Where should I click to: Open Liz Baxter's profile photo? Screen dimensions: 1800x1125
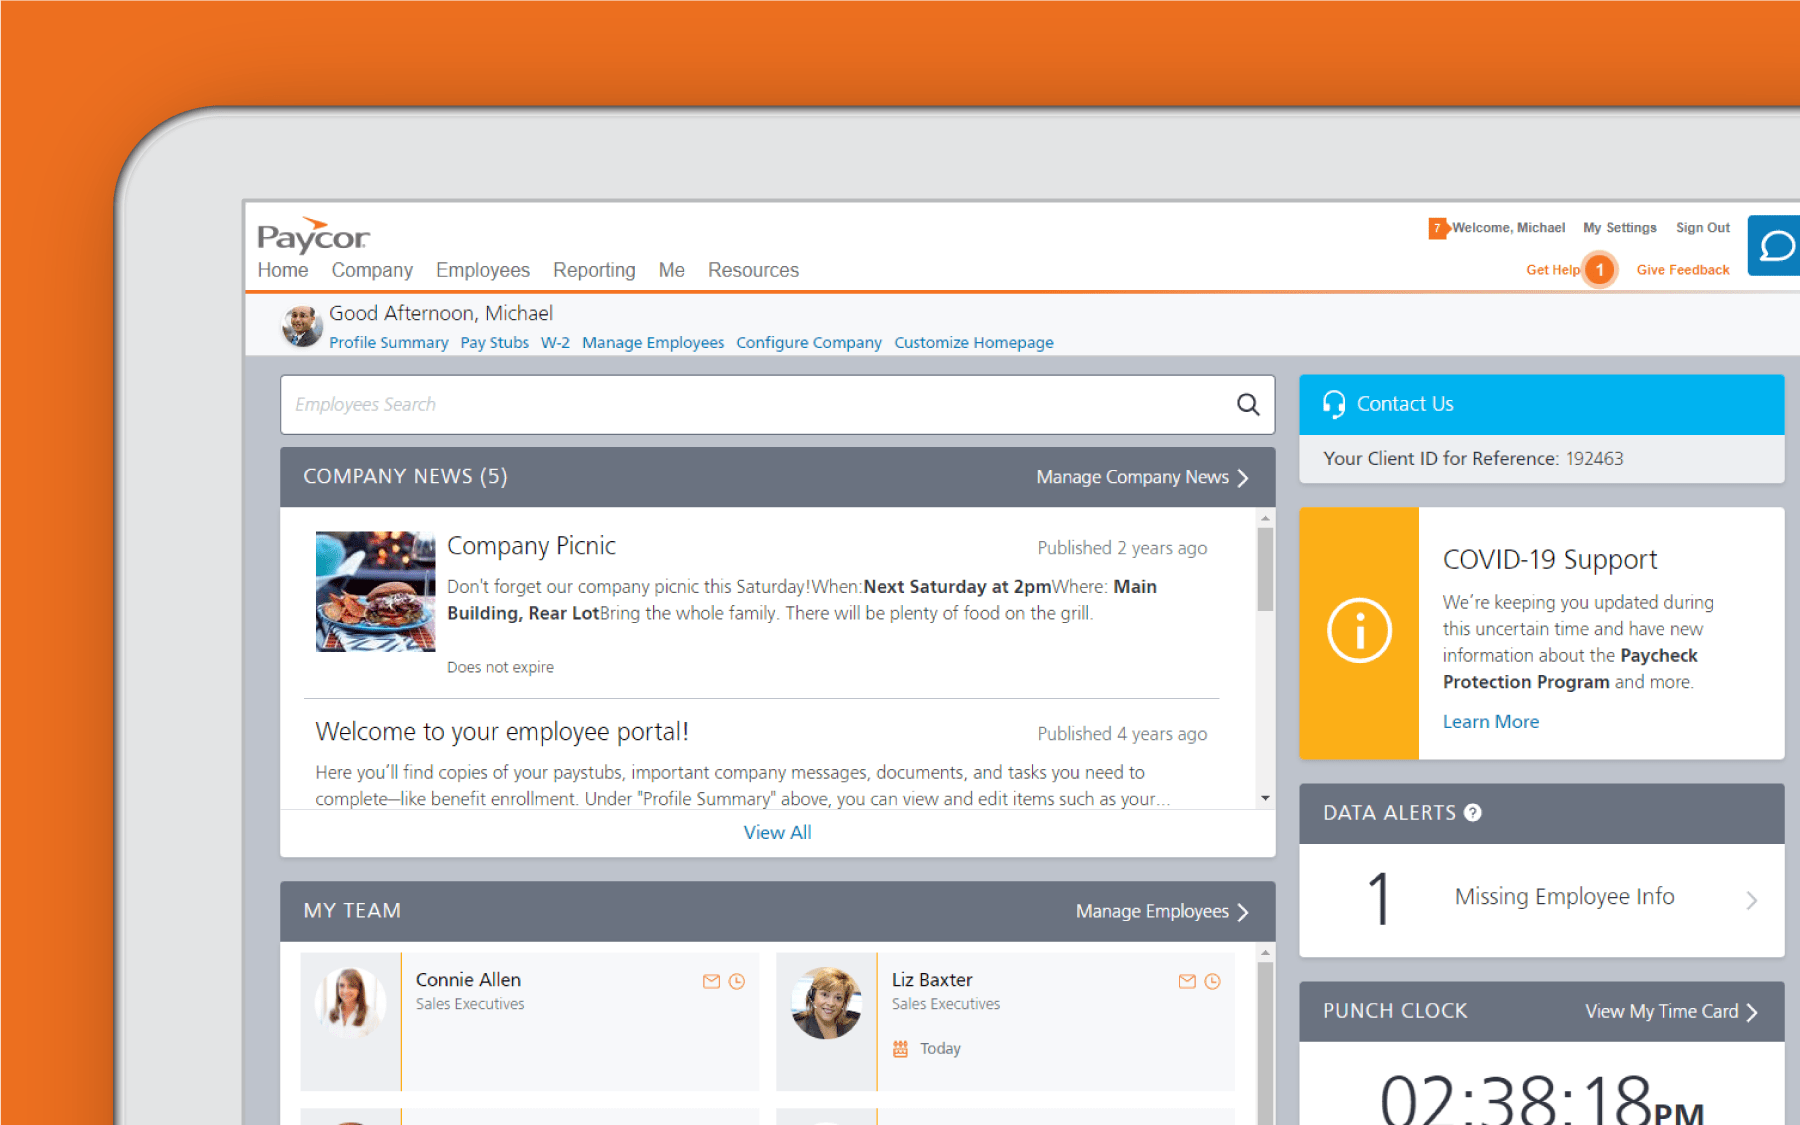826,1002
